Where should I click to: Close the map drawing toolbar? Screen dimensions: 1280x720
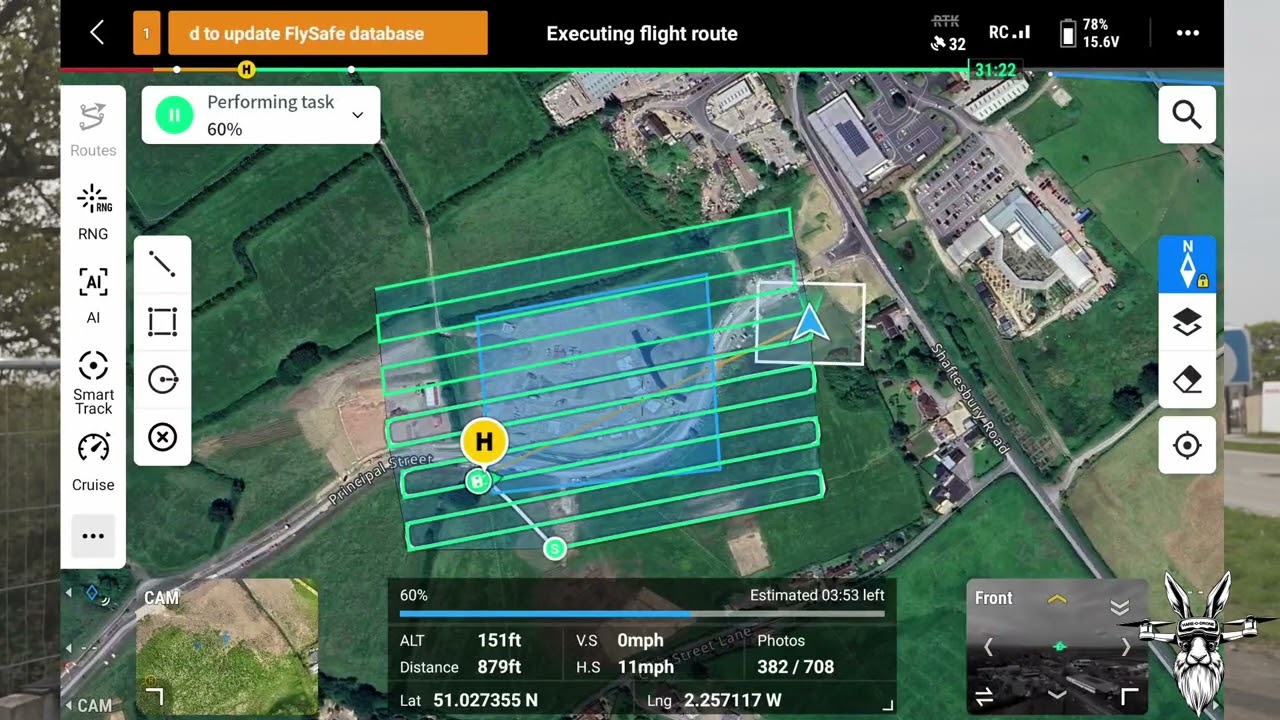coord(162,437)
